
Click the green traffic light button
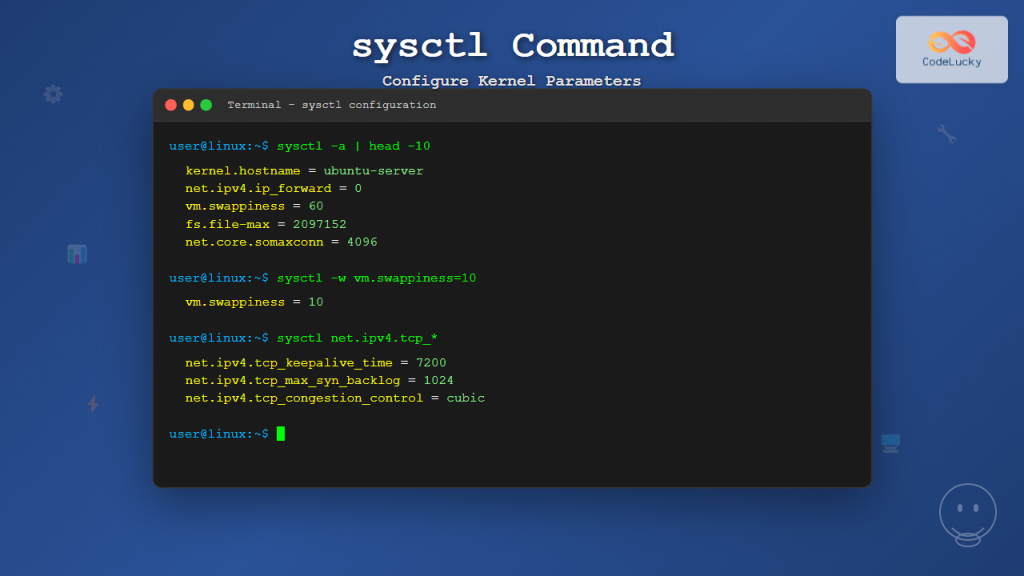click(205, 104)
